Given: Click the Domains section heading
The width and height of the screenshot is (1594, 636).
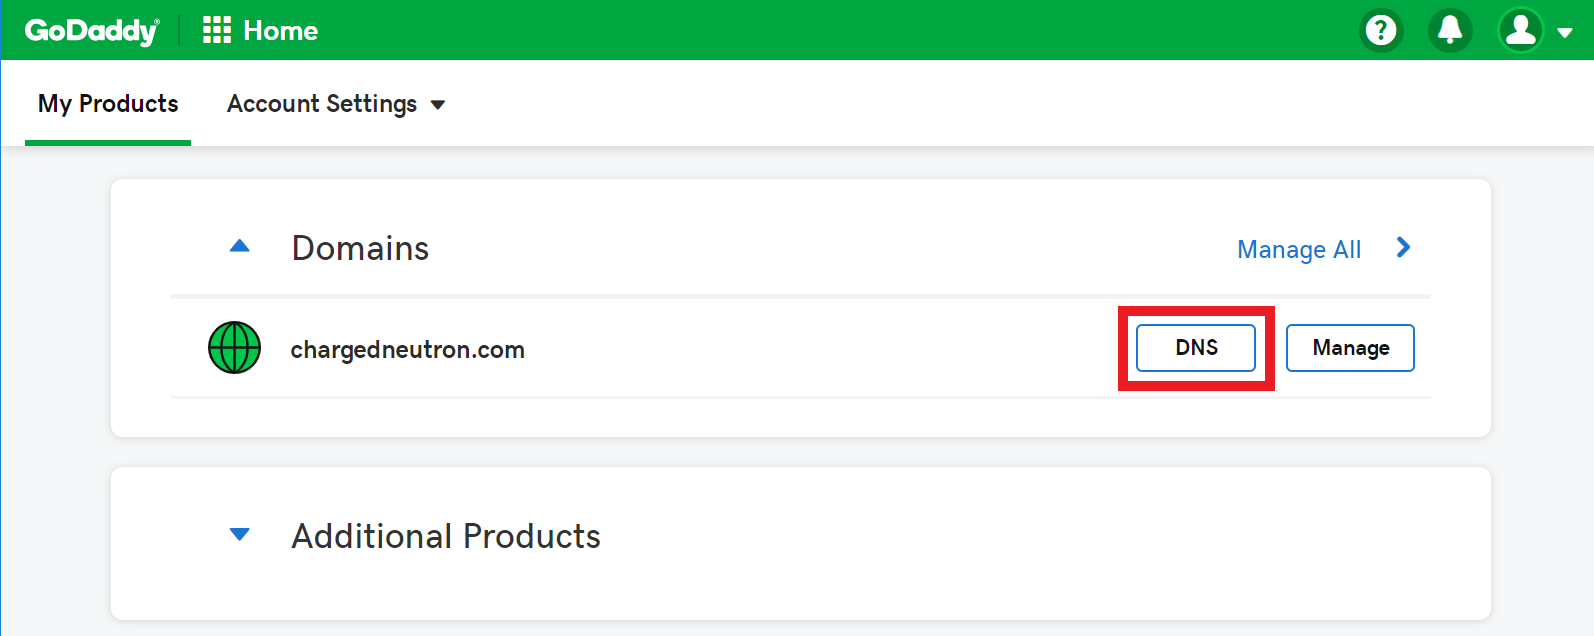Looking at the screenshot, I should (x=360, y=248).
